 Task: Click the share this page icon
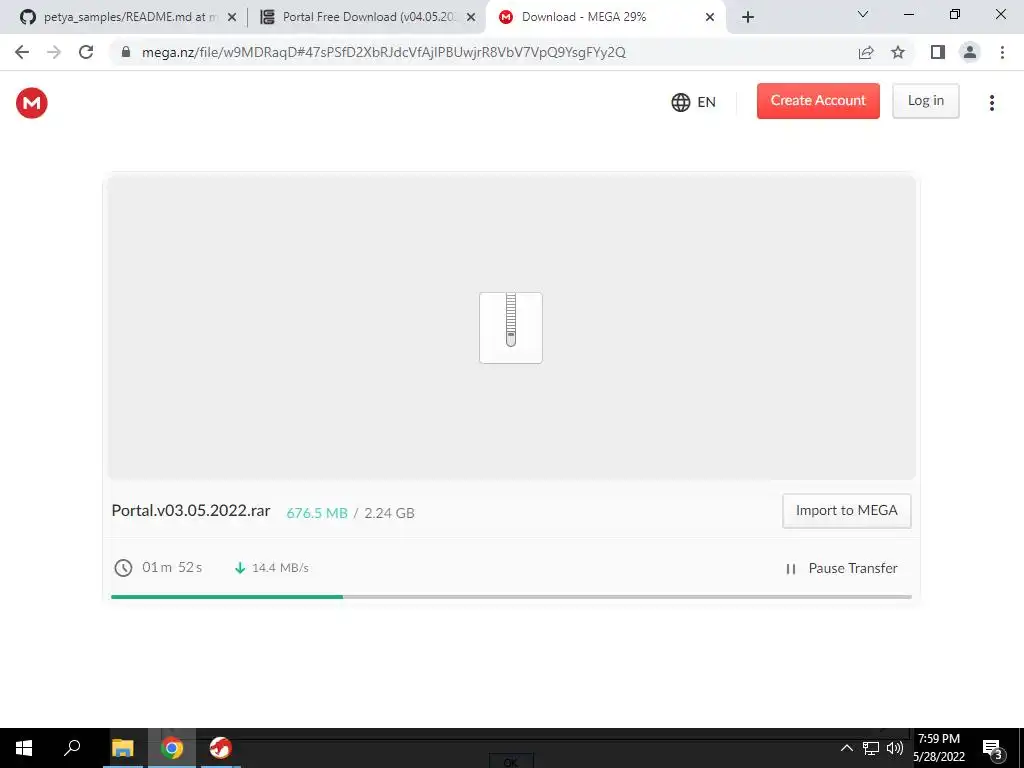[x=866, y=52]
